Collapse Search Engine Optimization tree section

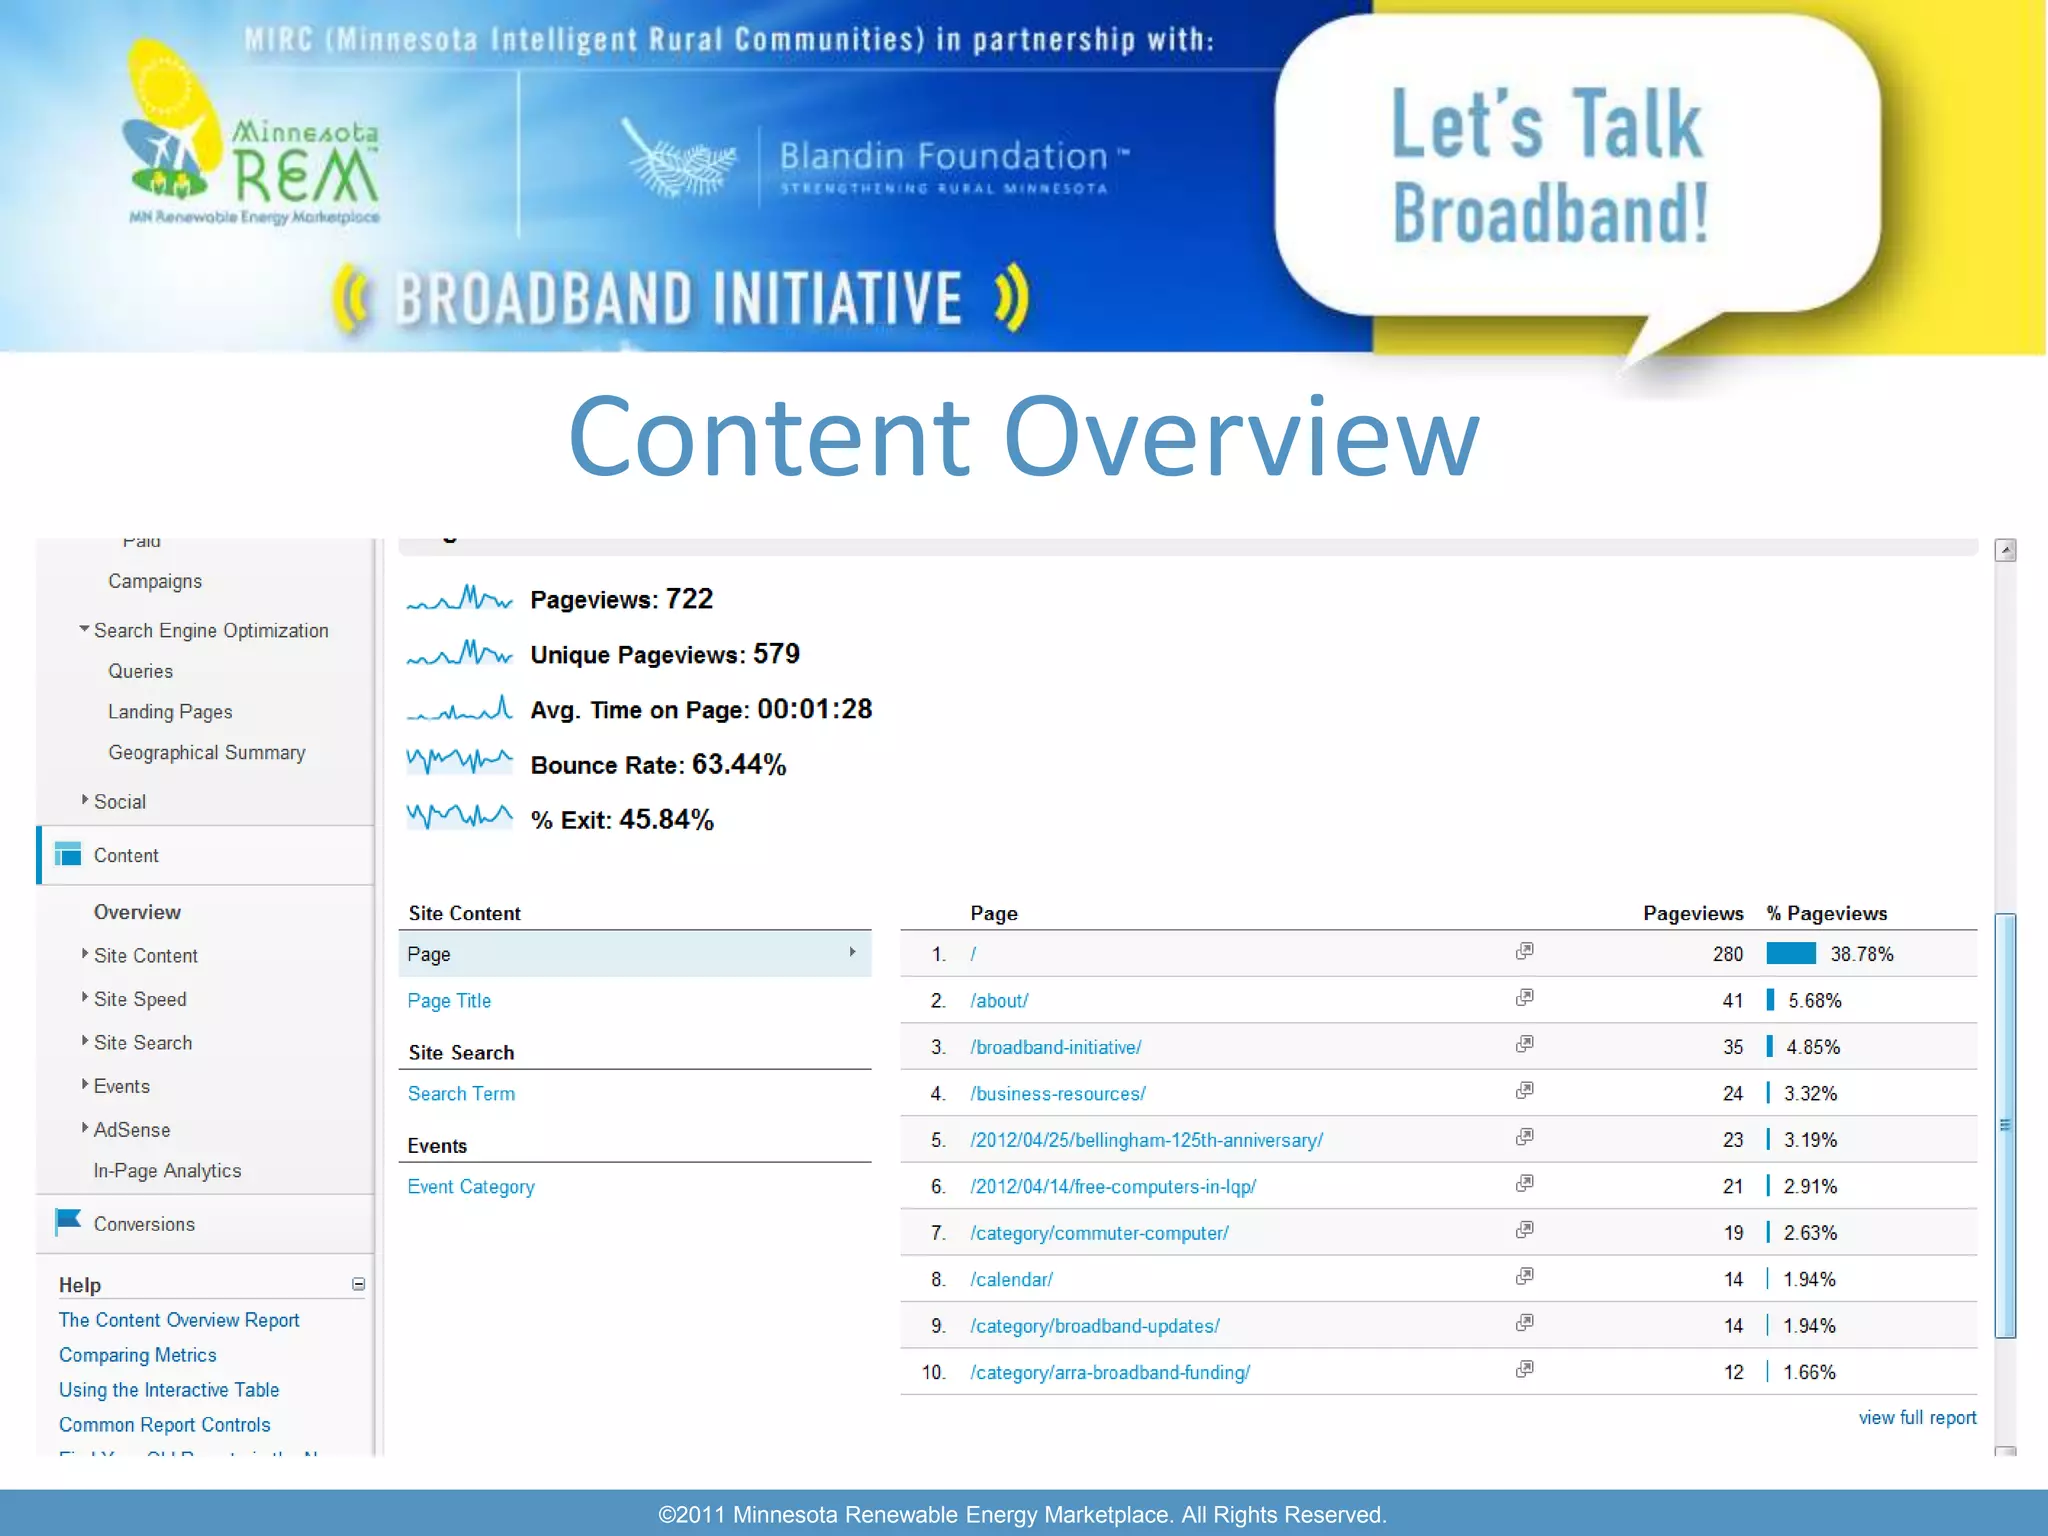point(84,629)
